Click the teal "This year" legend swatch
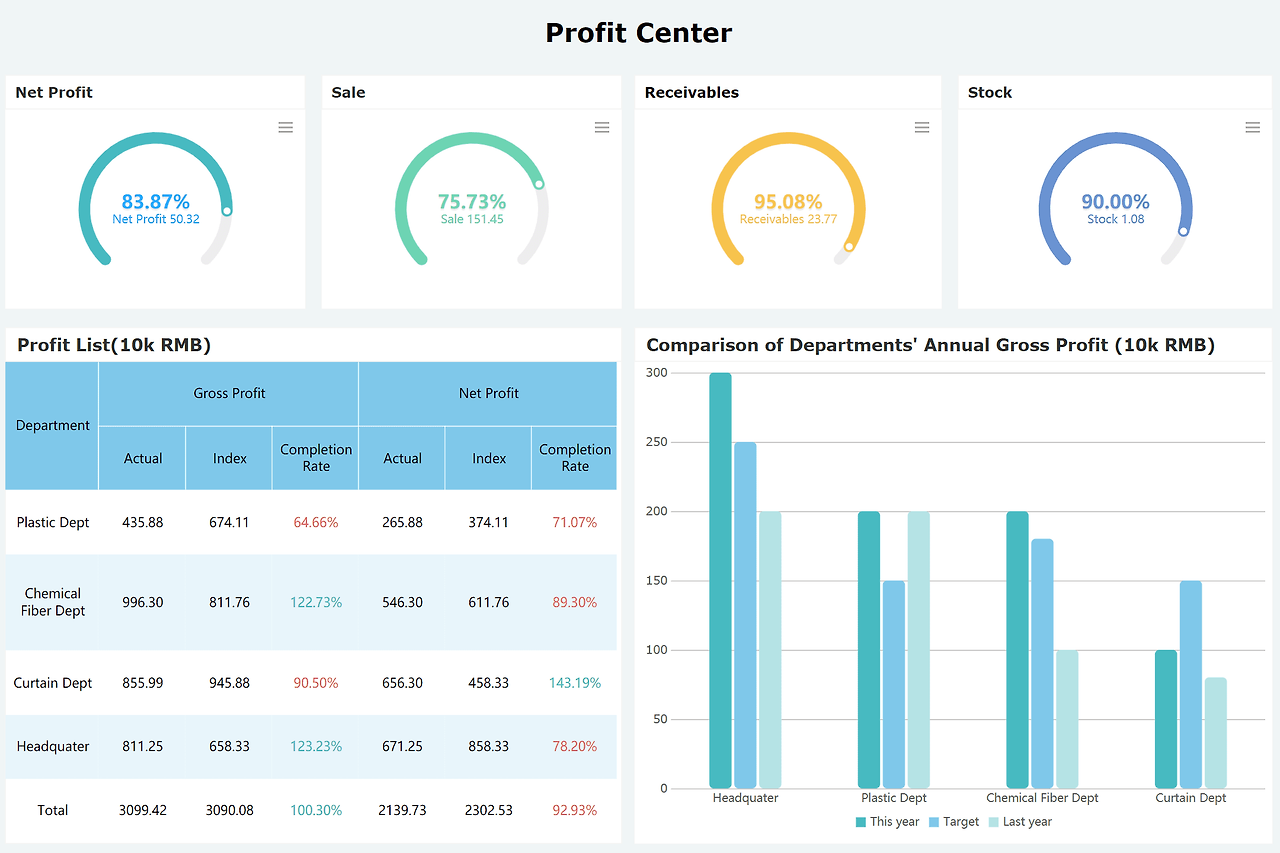 (862, 821)
